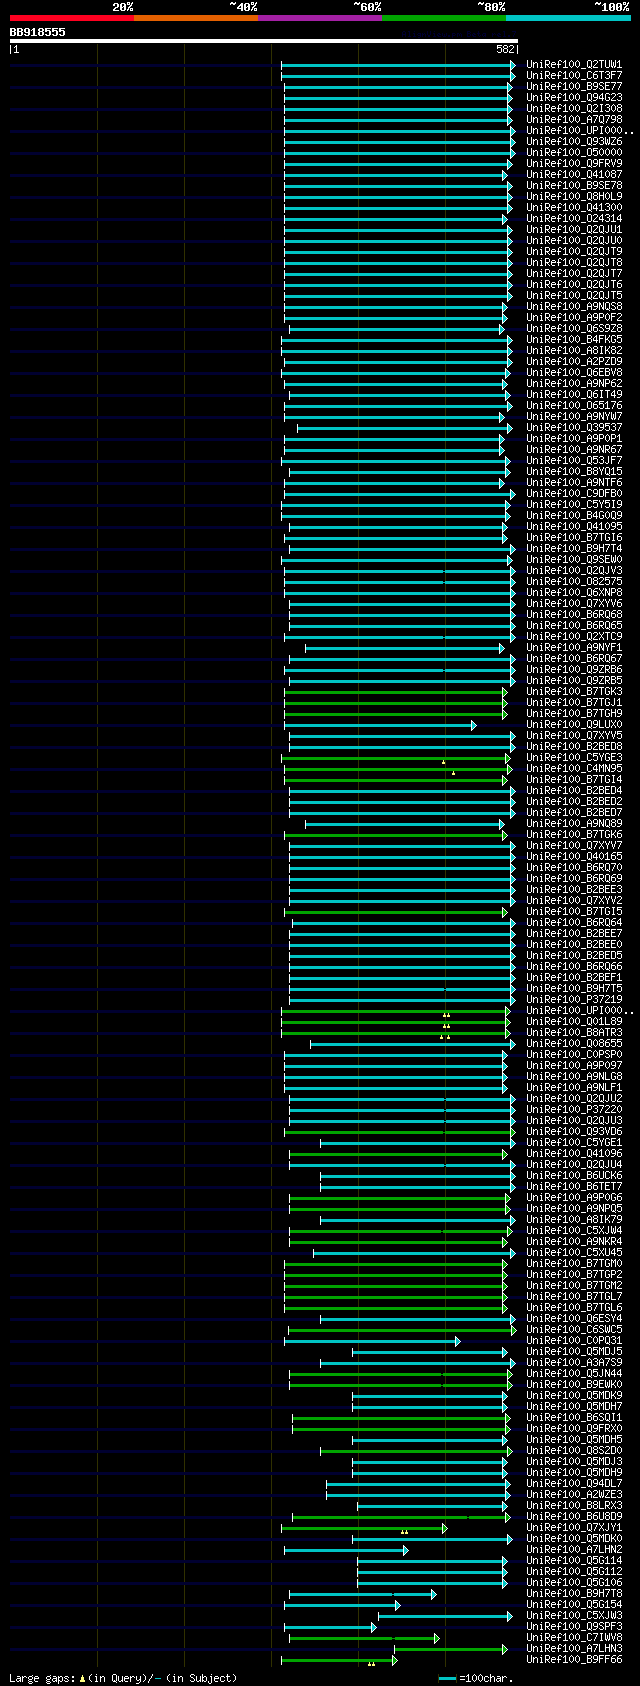Select hit UniRef100_A7LHN2
Viewport: 640px width, 1686px height.
[x=574, y=1549]
